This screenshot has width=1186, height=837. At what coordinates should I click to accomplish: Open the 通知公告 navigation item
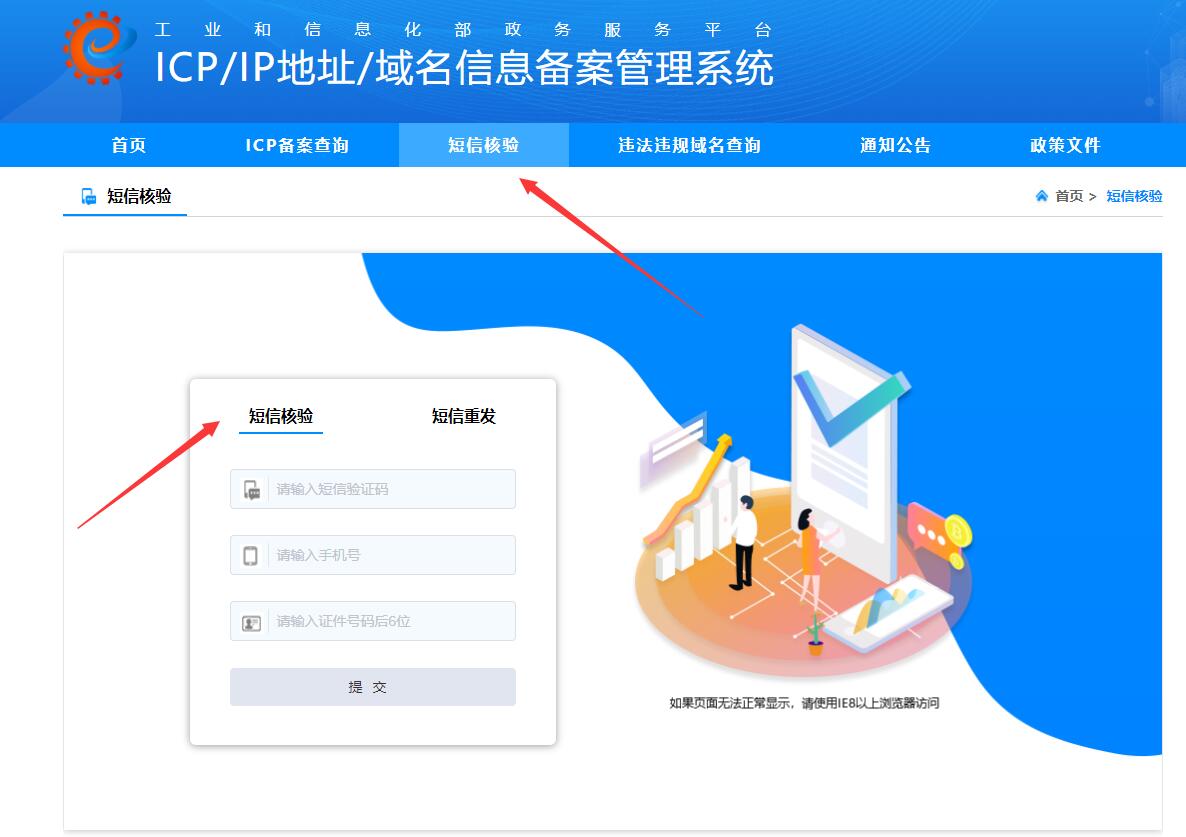(x=896, y=145)
